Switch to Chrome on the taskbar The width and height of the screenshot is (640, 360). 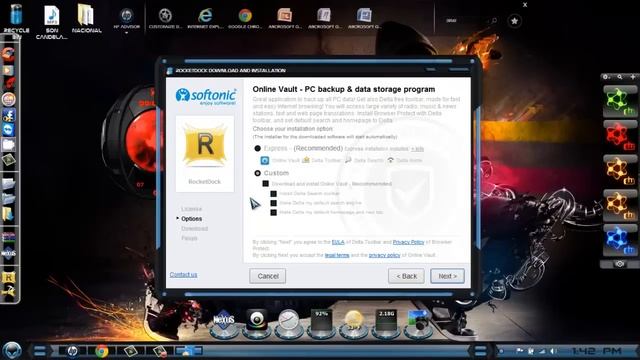102,351
